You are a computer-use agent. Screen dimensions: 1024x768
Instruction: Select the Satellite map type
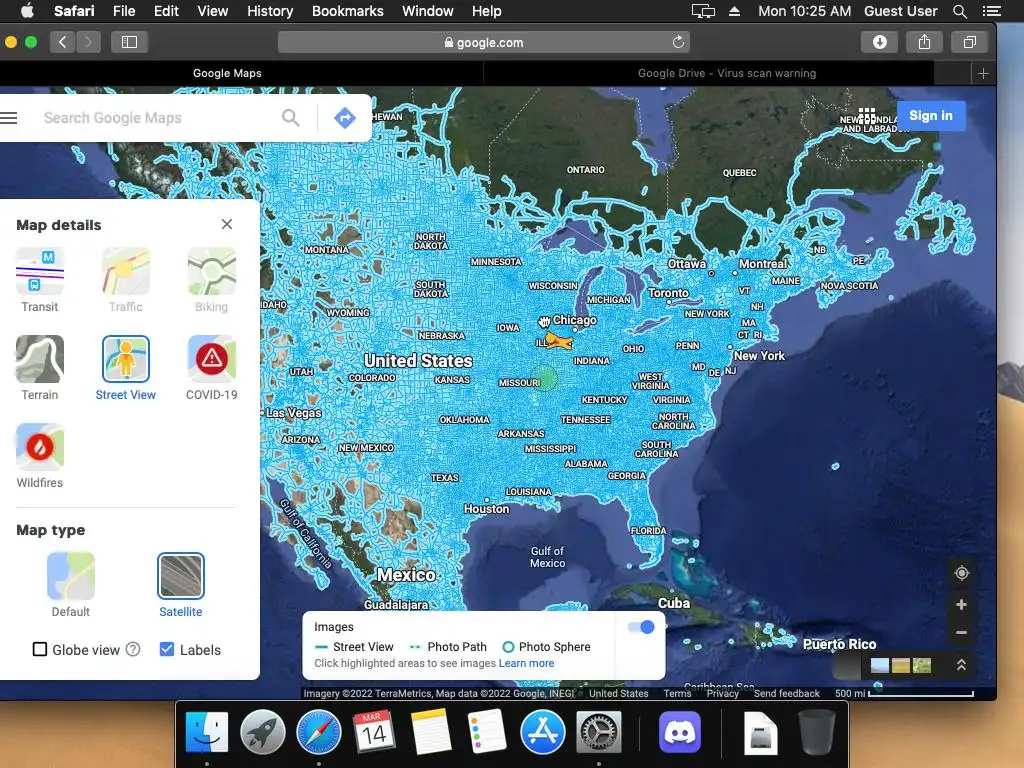coord(181,584)
